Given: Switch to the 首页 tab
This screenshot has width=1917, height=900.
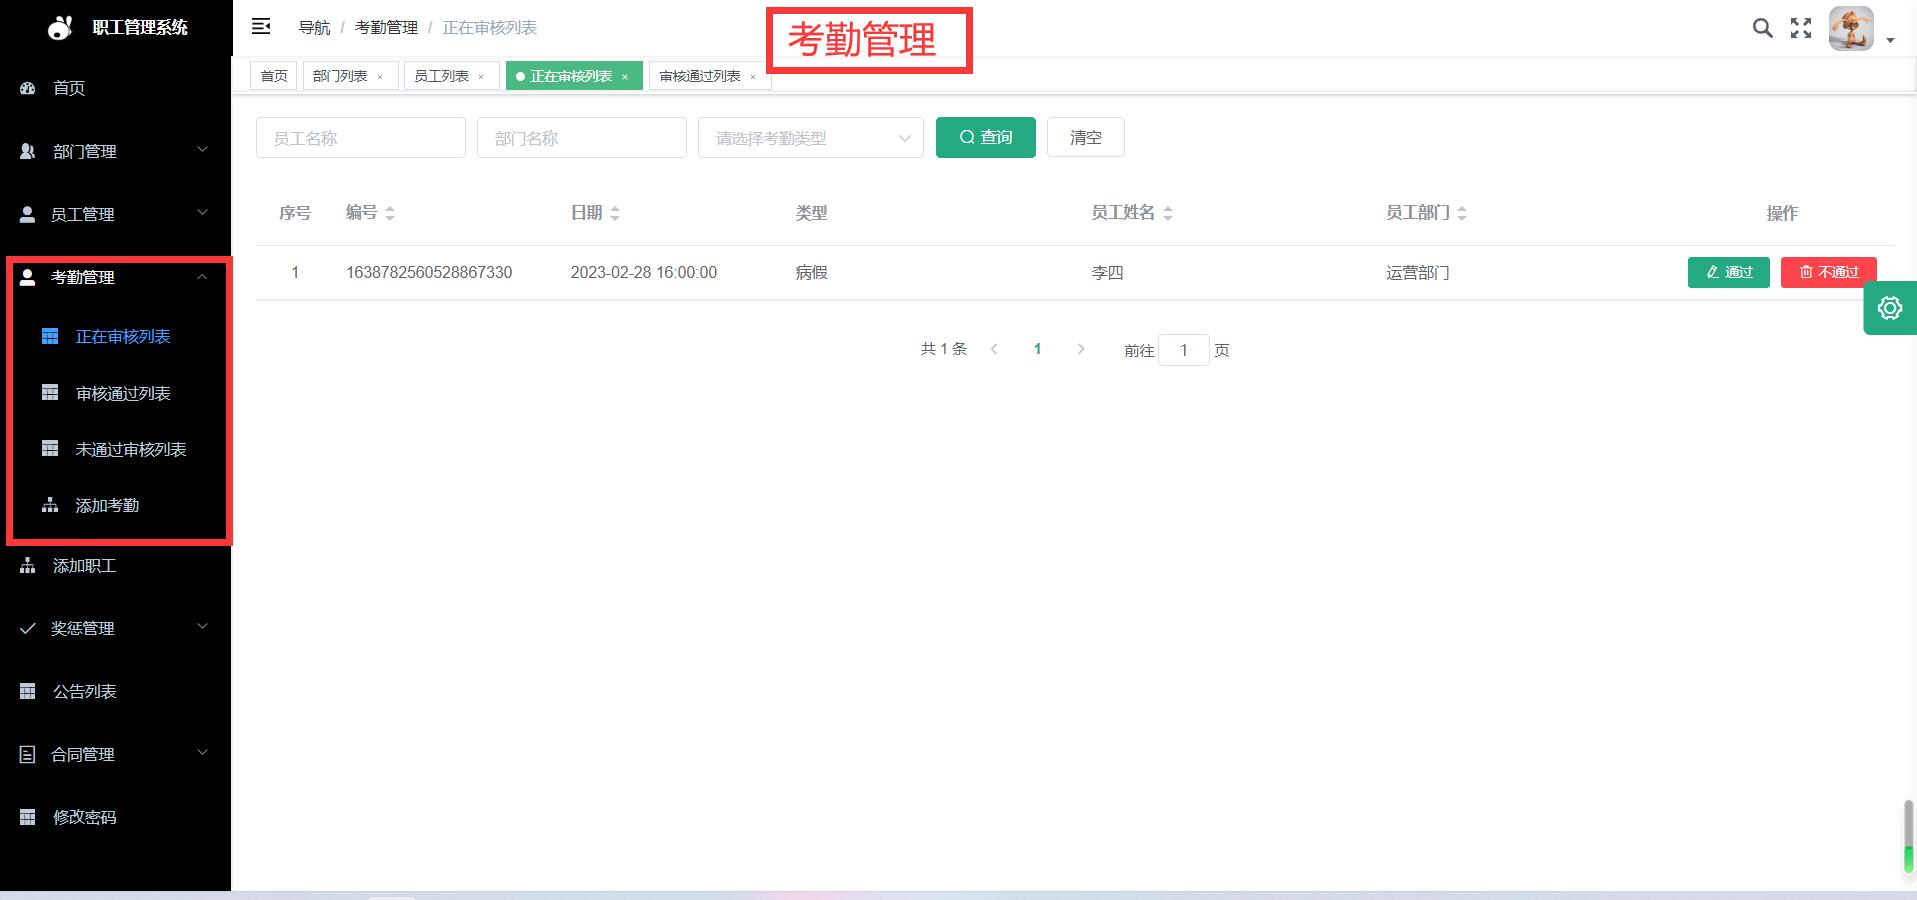Looking at the screenshot, I should (273, 76).
